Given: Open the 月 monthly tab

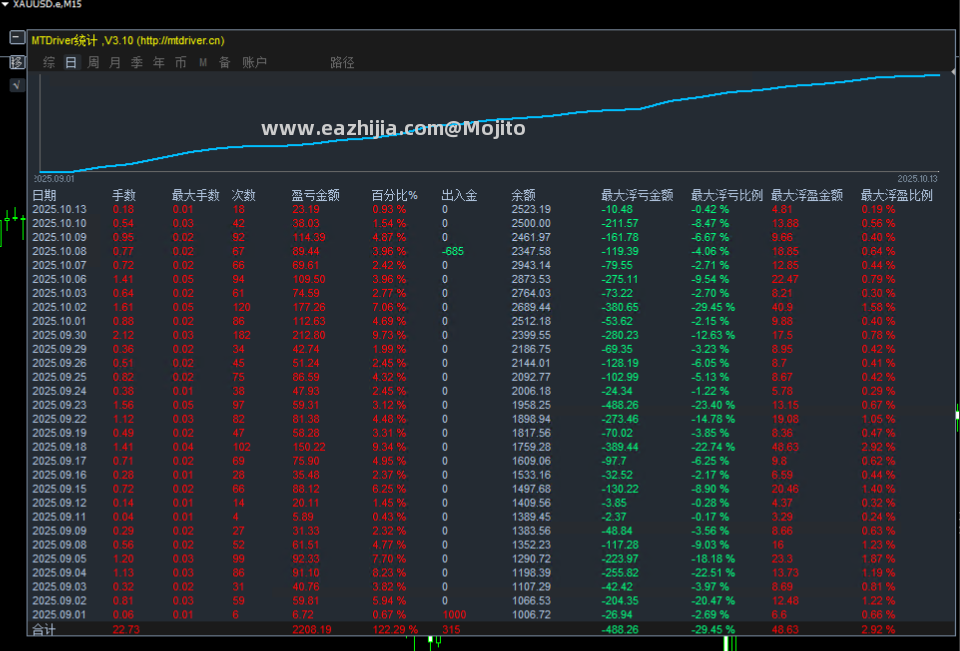Looking at the screenshot, I should click(x=115, y=62).
